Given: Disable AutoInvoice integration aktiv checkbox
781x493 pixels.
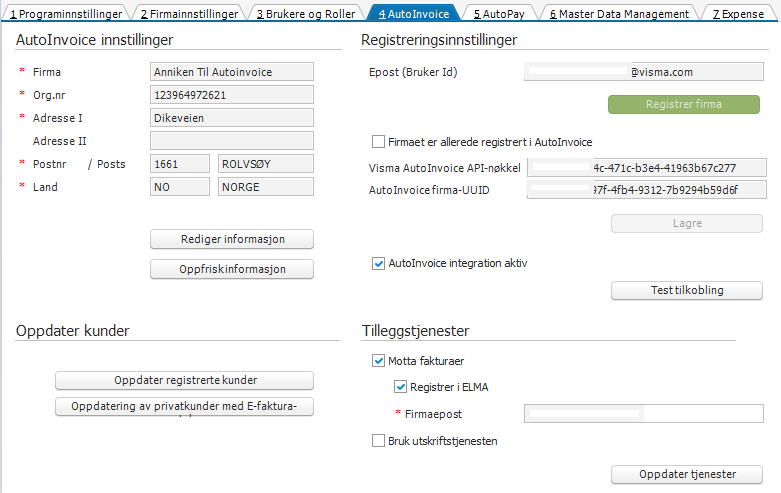Looking at the screenshot, I should tap(378, 264).
